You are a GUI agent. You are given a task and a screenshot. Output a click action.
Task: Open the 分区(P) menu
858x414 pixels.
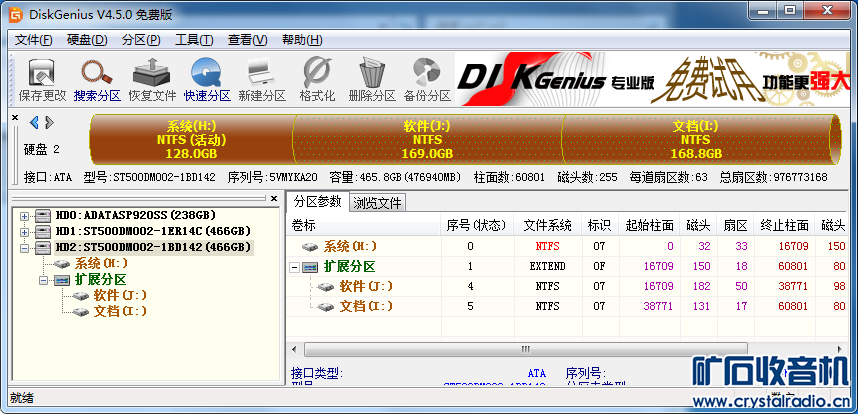(x=141, y=40)
